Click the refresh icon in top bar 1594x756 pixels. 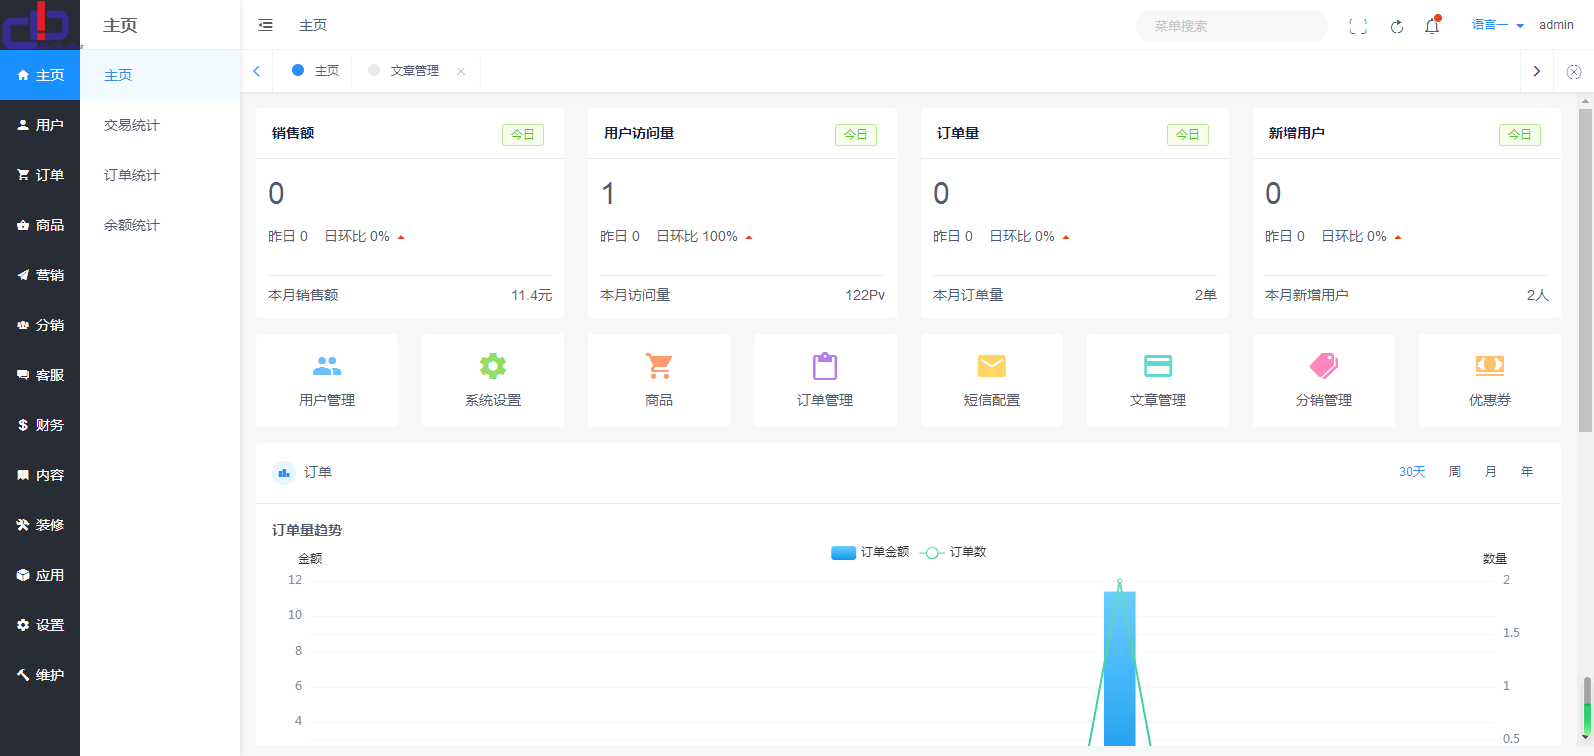pos(1397,26)
